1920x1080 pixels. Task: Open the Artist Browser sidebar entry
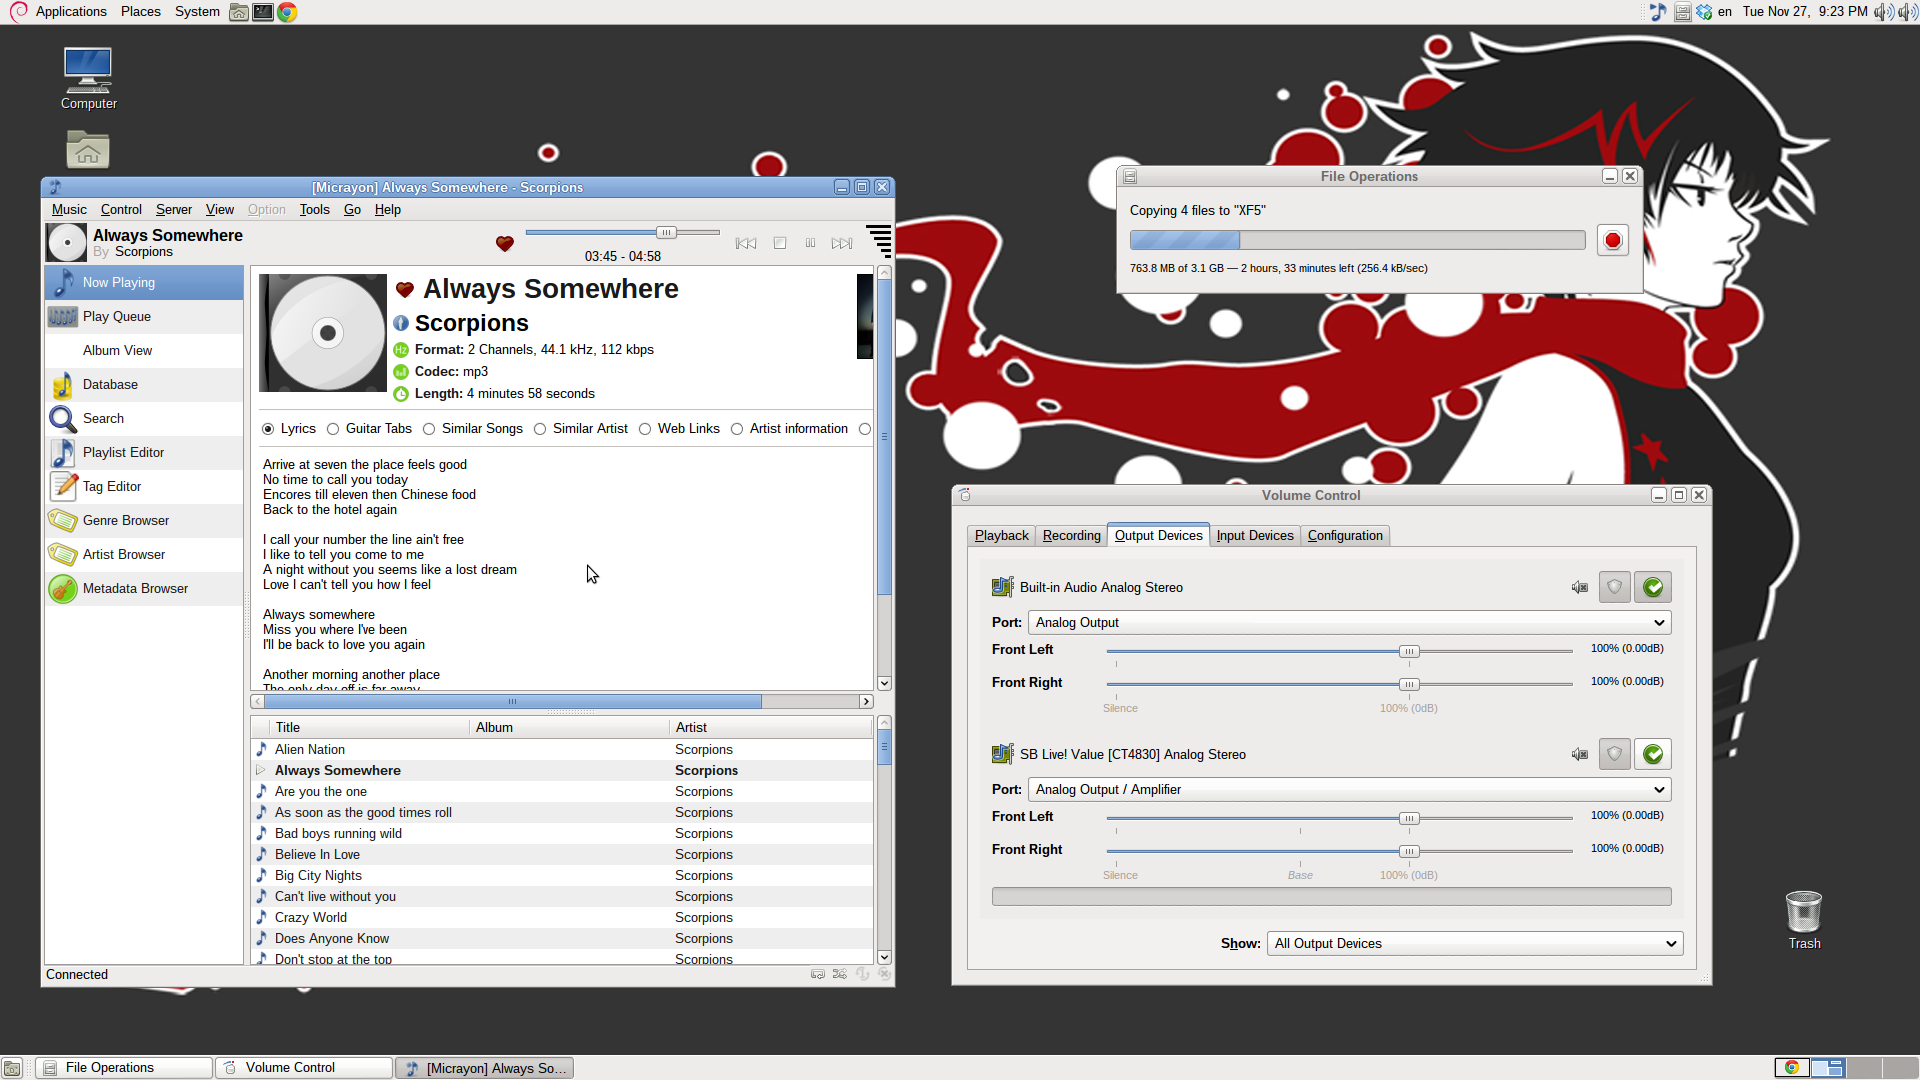(x=144, y=555)
